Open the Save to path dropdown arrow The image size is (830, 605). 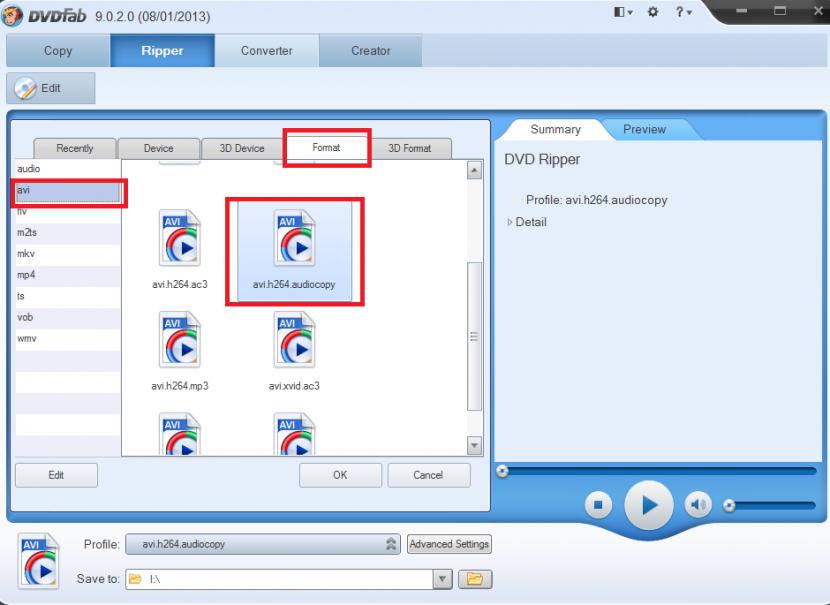[443, 579]
